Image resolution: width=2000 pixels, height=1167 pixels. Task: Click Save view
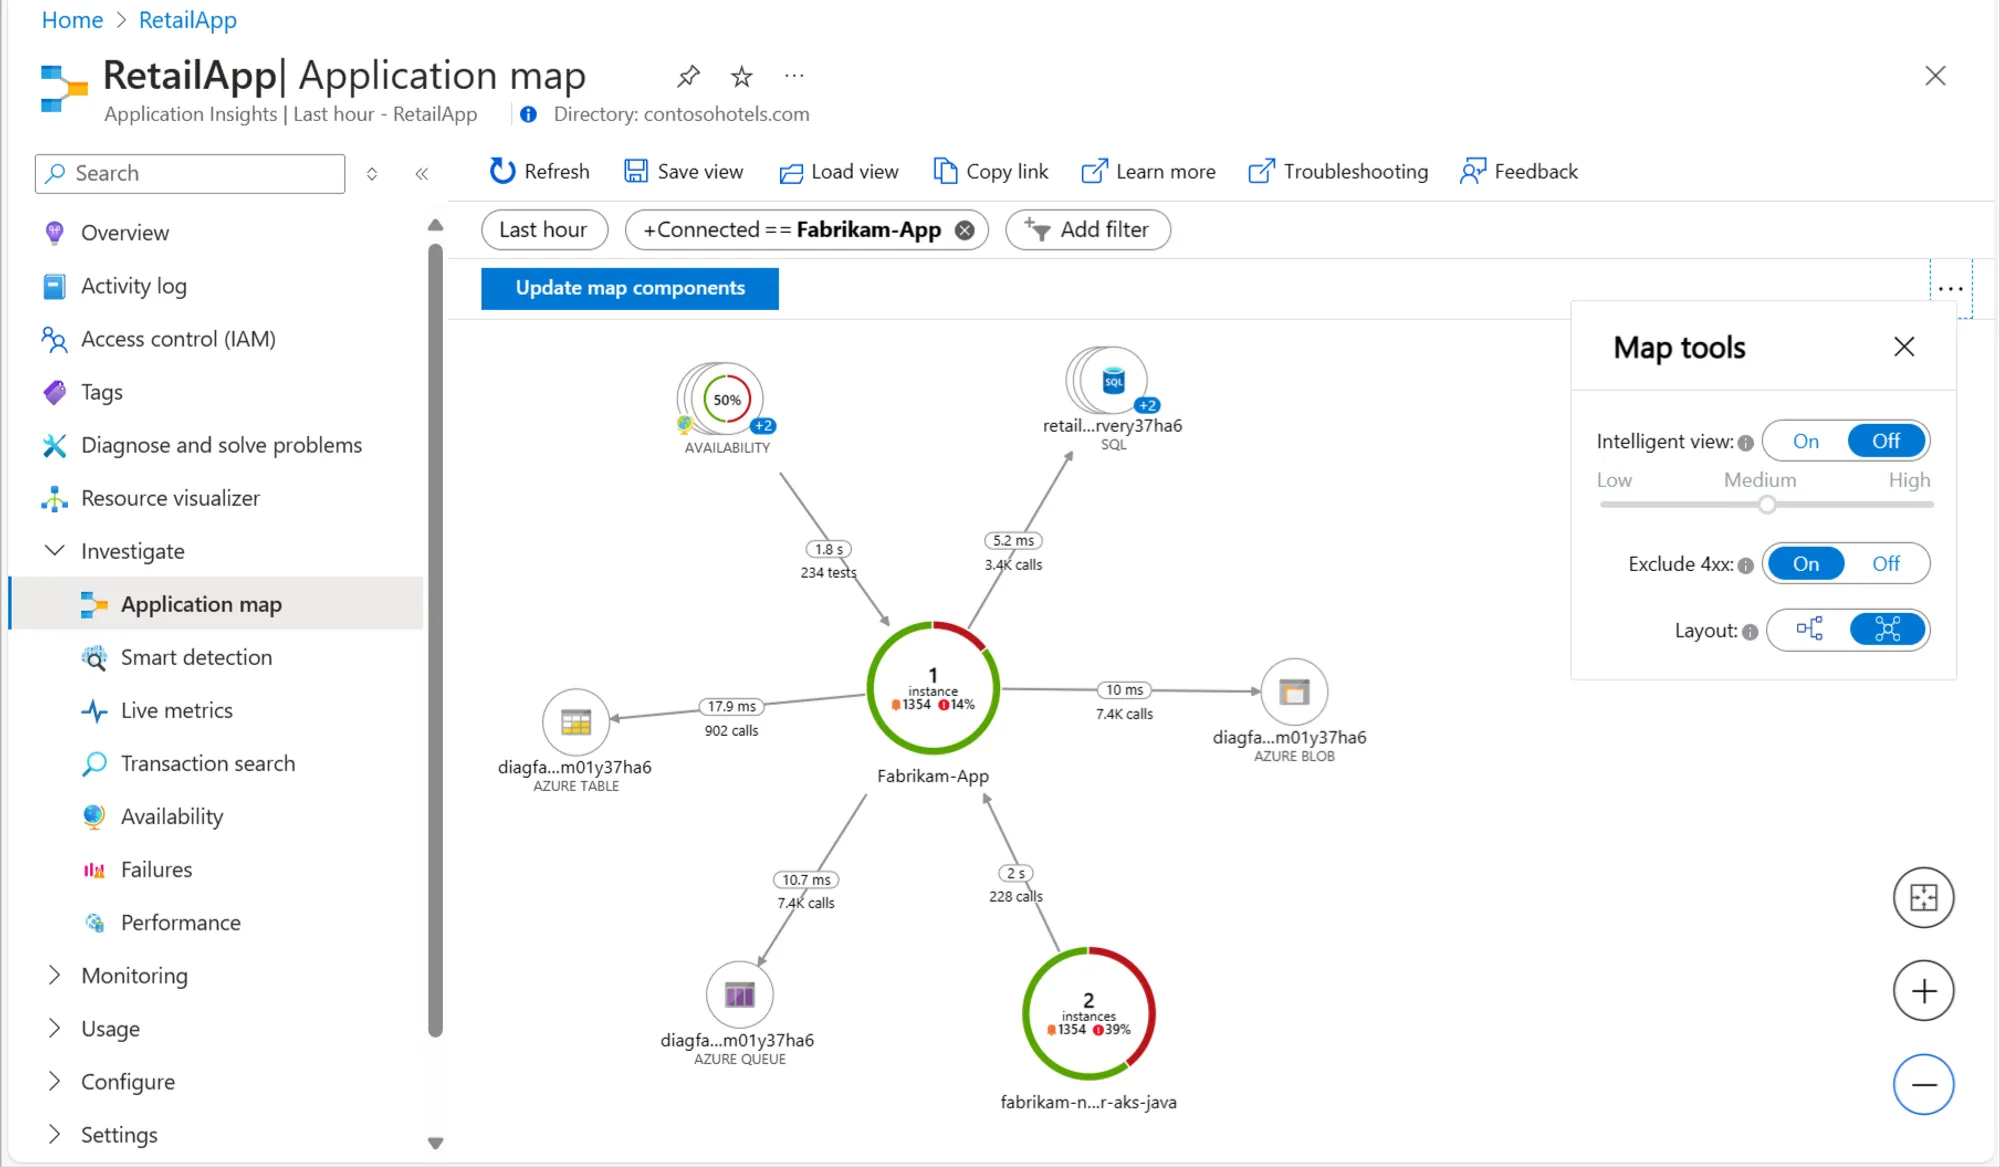pos(684,172)
